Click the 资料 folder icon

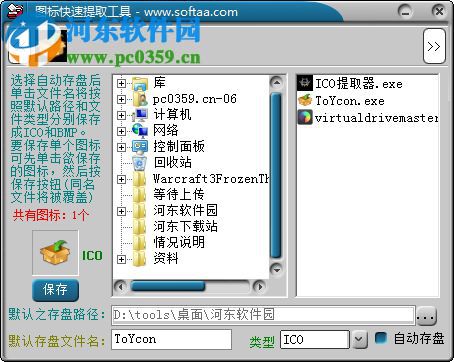[x=139, y=258]
